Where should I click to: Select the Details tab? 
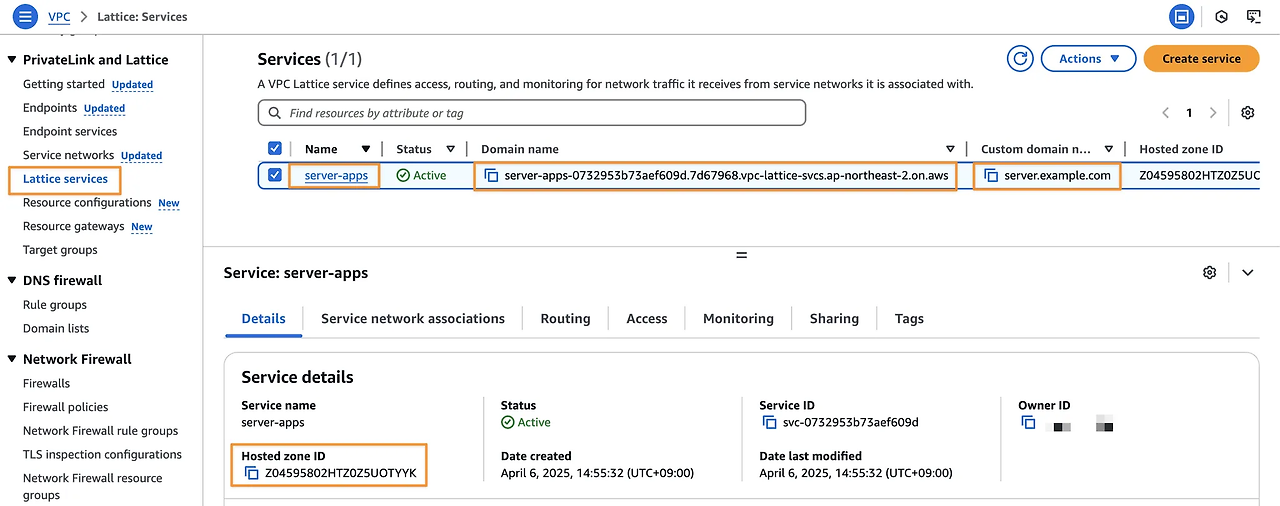pyautogui.click(x=264, y=319)
